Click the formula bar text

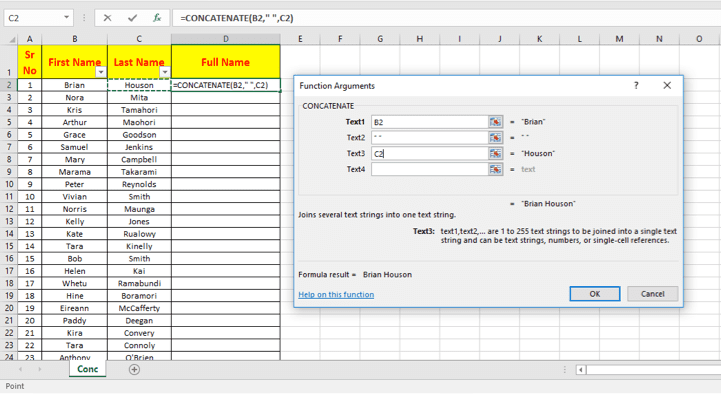(x=237, y=18)
